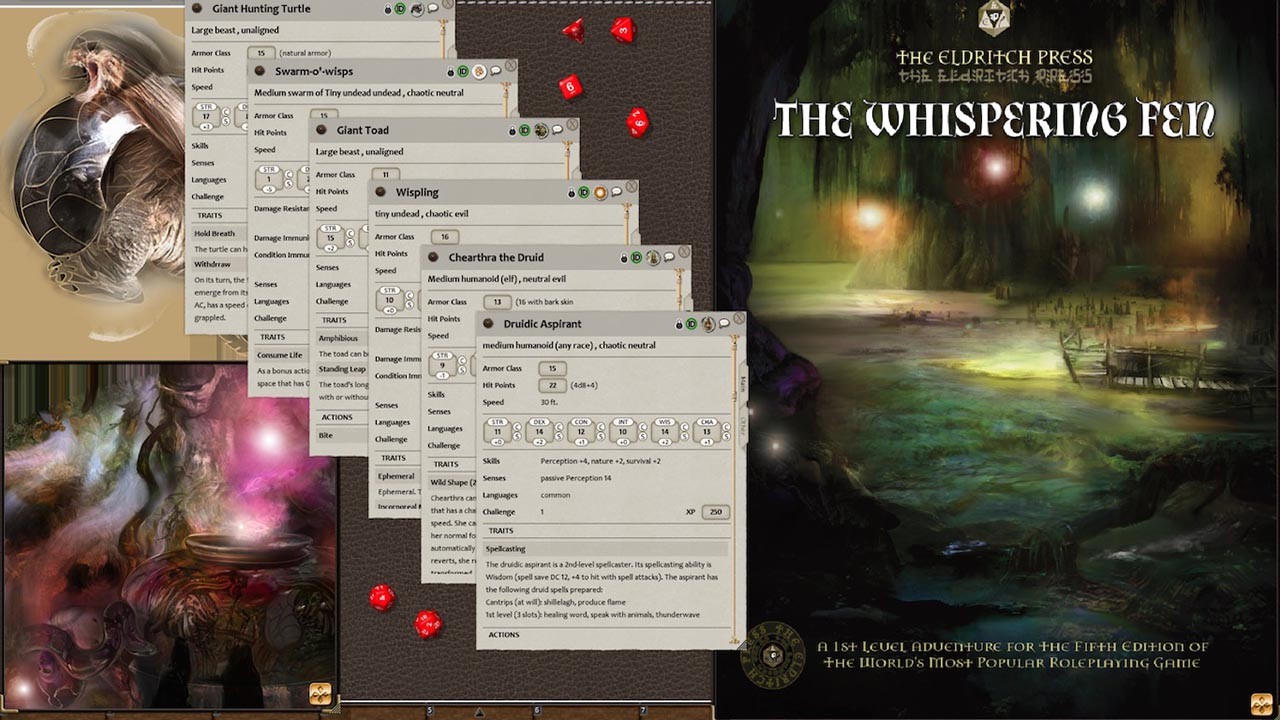
Task: Switch to Main tab on Druidic Aspirant
Action: point(743,385)
